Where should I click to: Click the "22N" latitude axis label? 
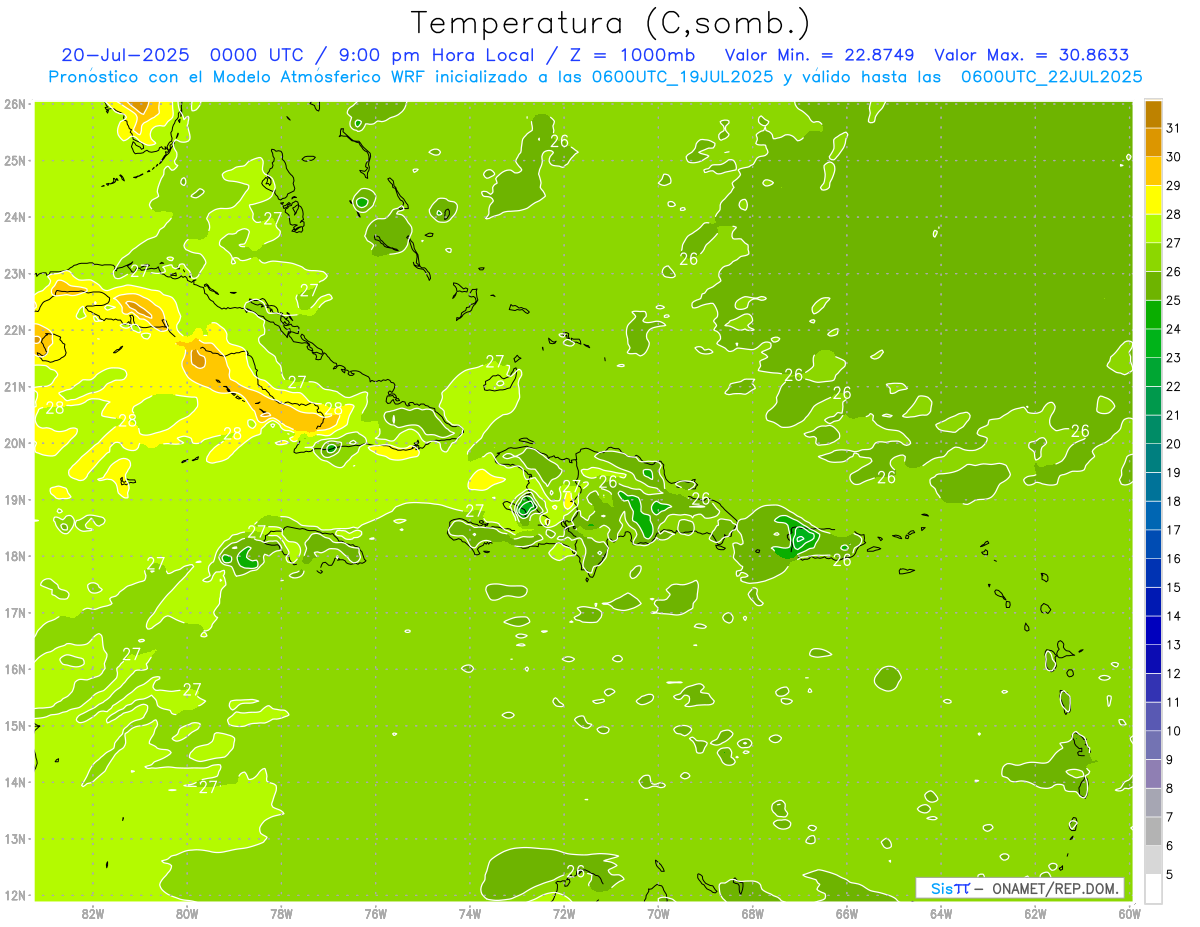coord(14,329)
